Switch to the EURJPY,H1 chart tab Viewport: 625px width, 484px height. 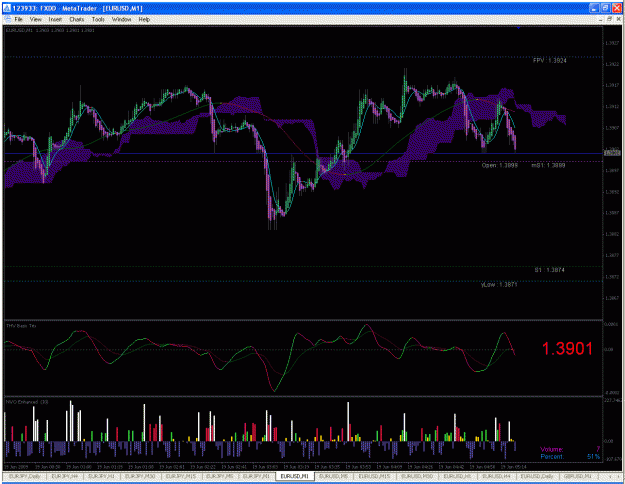pos(101,476)
